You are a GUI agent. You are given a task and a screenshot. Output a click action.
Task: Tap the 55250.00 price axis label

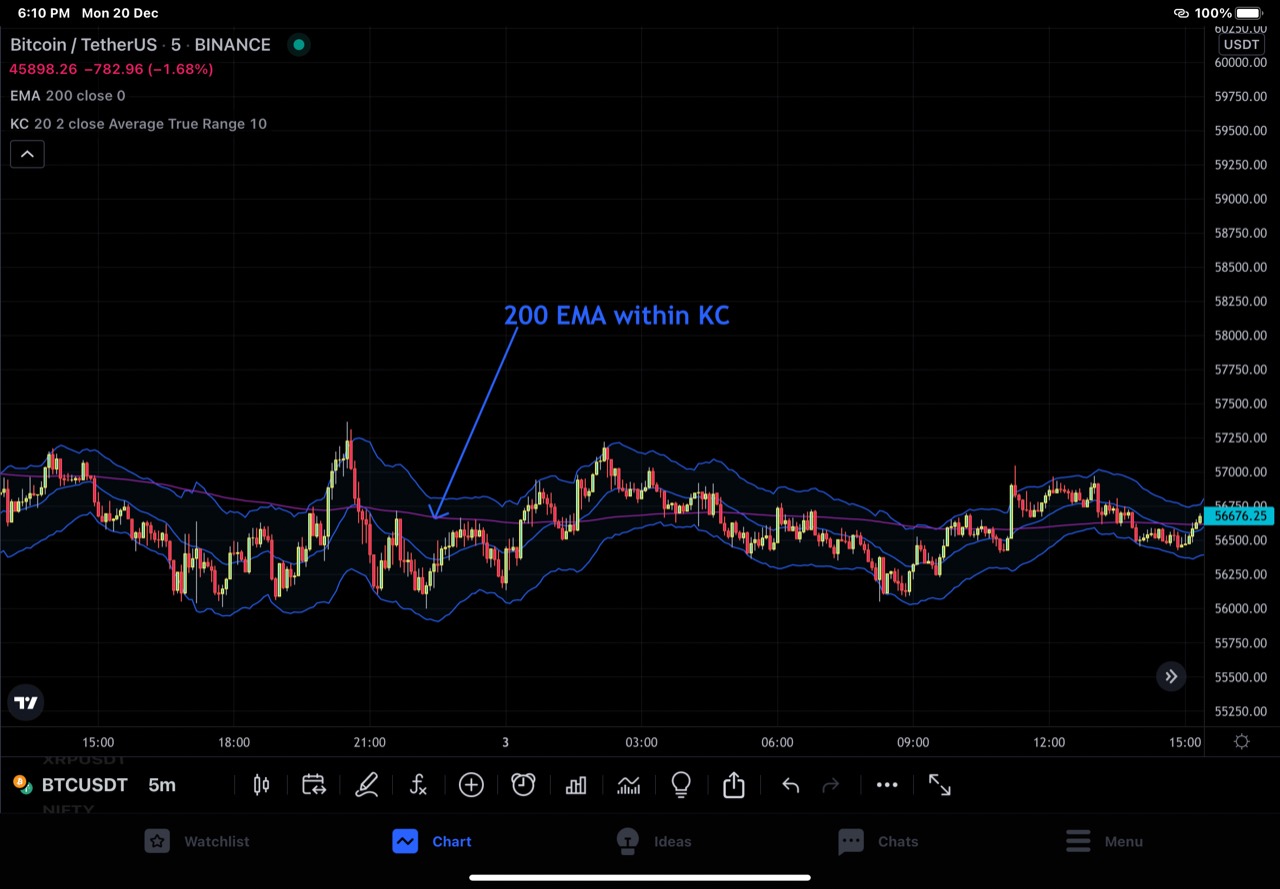(1241, 712)
